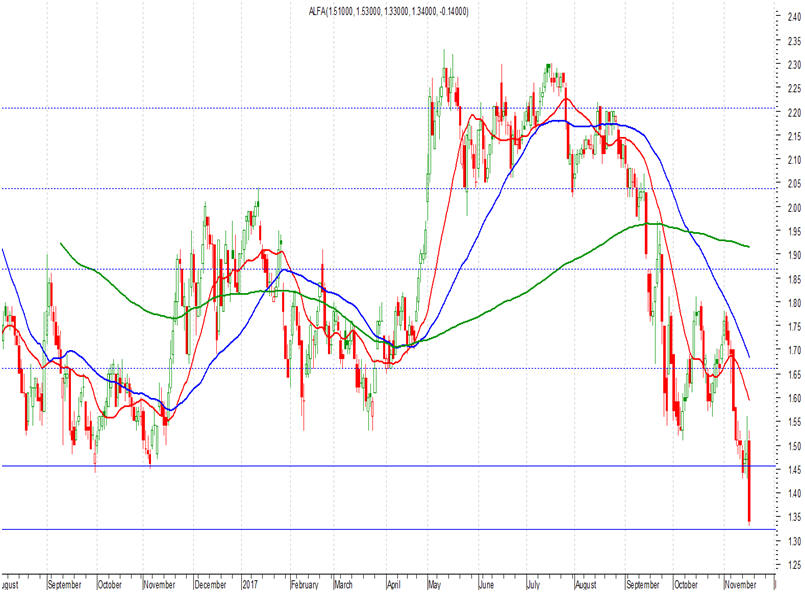Click the 1.35 price axis label

[794, 517]
